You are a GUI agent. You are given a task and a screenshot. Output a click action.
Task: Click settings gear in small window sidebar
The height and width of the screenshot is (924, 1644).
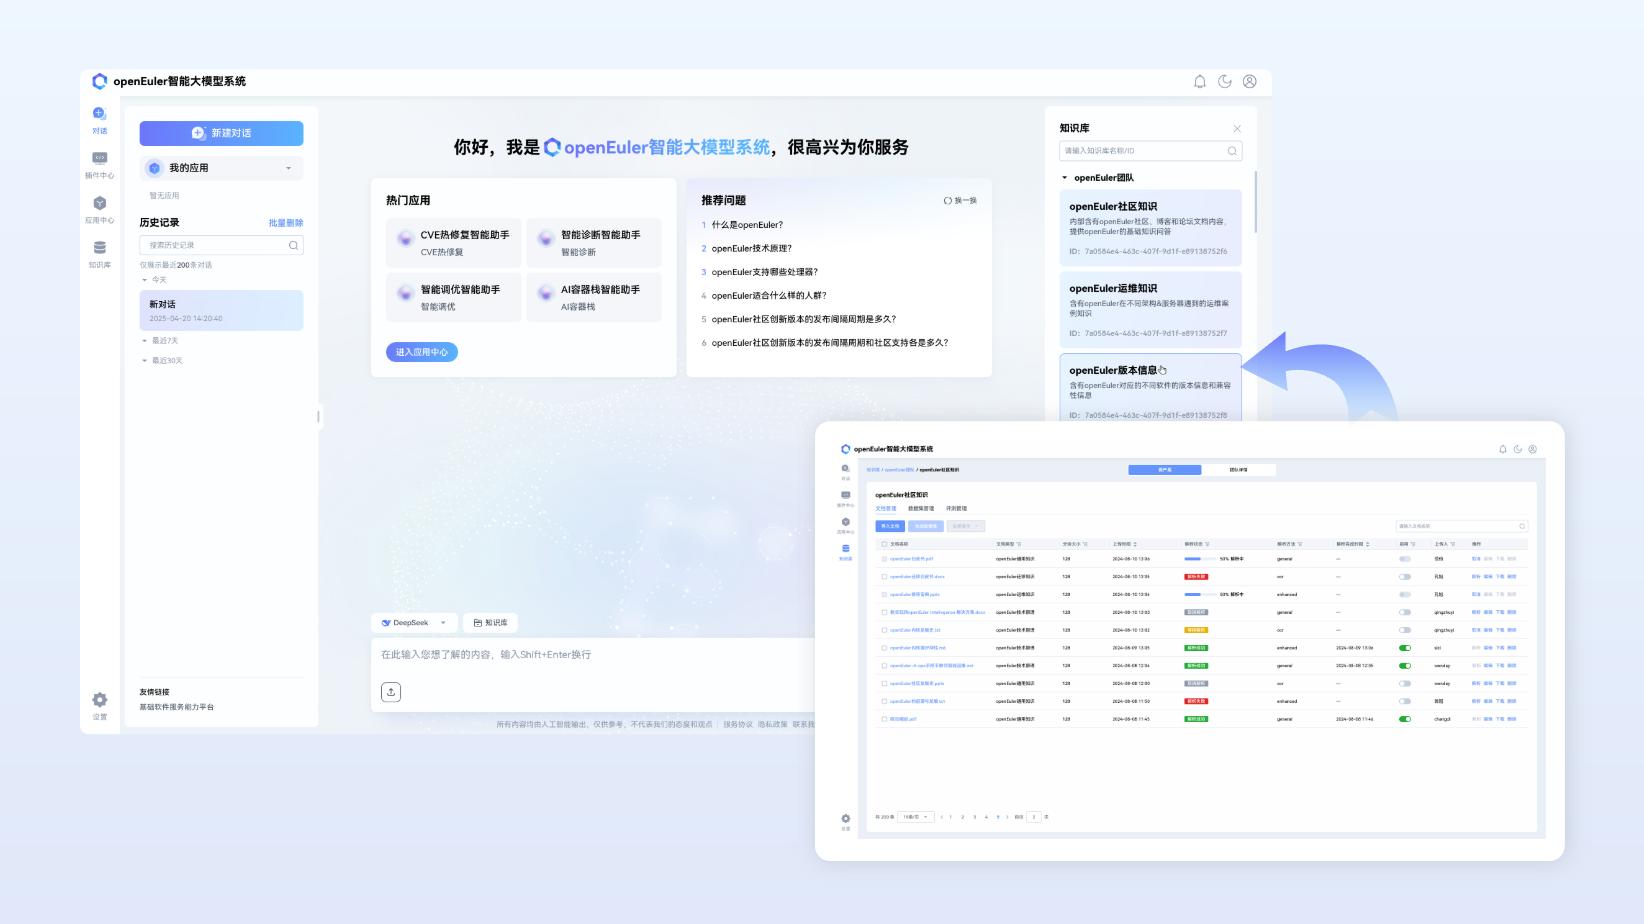coord(846,819)
